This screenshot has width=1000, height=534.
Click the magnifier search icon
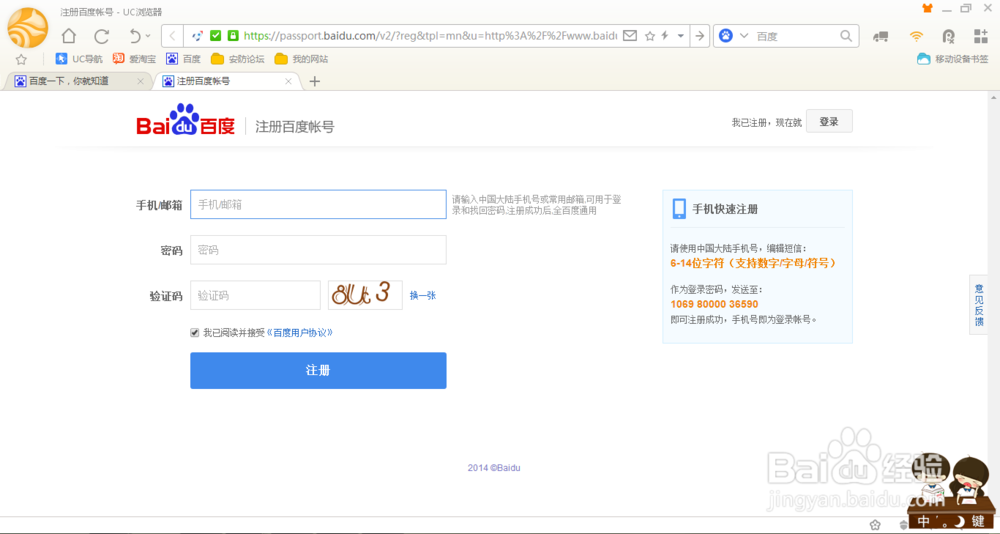click(x=846, y=36)
